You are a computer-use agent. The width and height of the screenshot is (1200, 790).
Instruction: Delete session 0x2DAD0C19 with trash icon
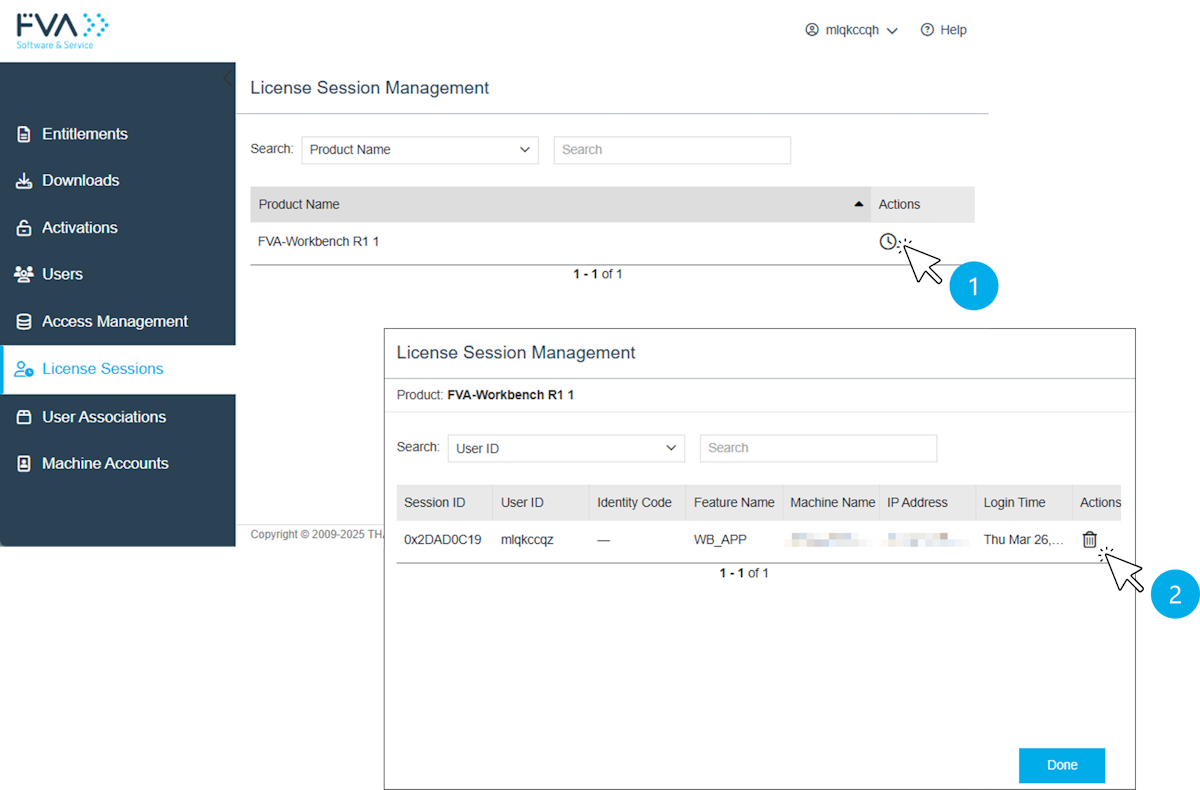click(x=1089, y=540)
